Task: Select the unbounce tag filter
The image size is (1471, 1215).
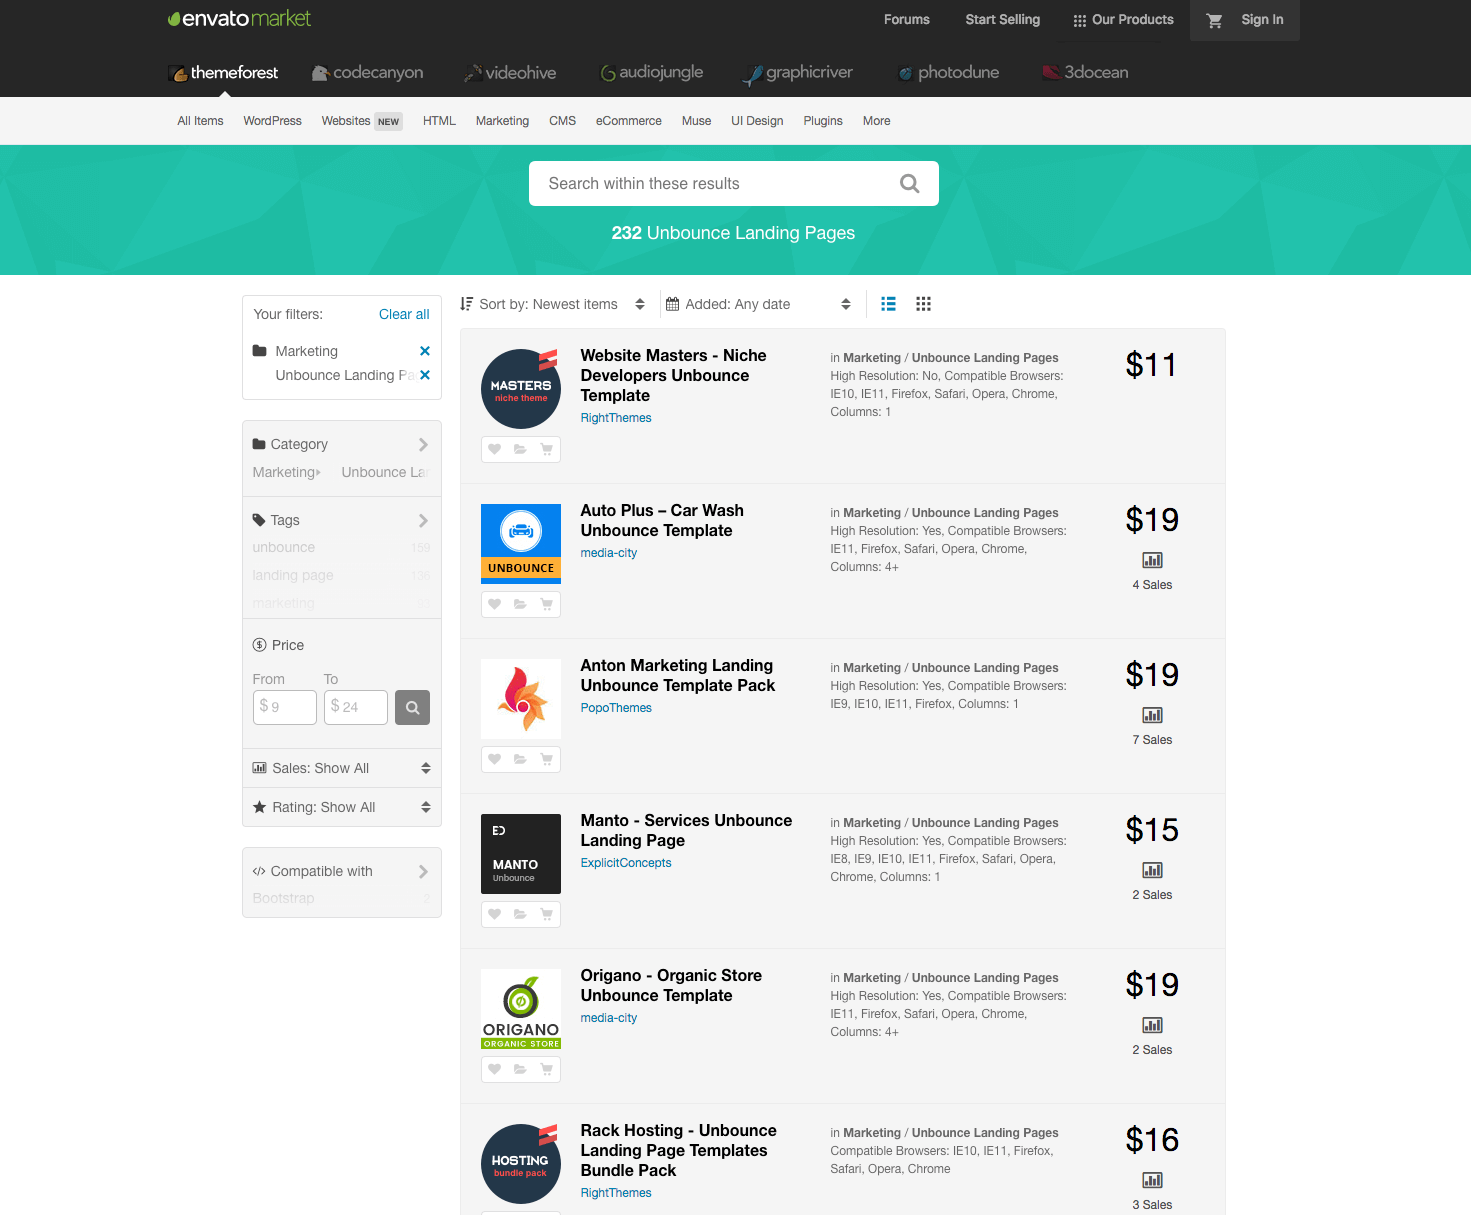Action: coord(284,548)
